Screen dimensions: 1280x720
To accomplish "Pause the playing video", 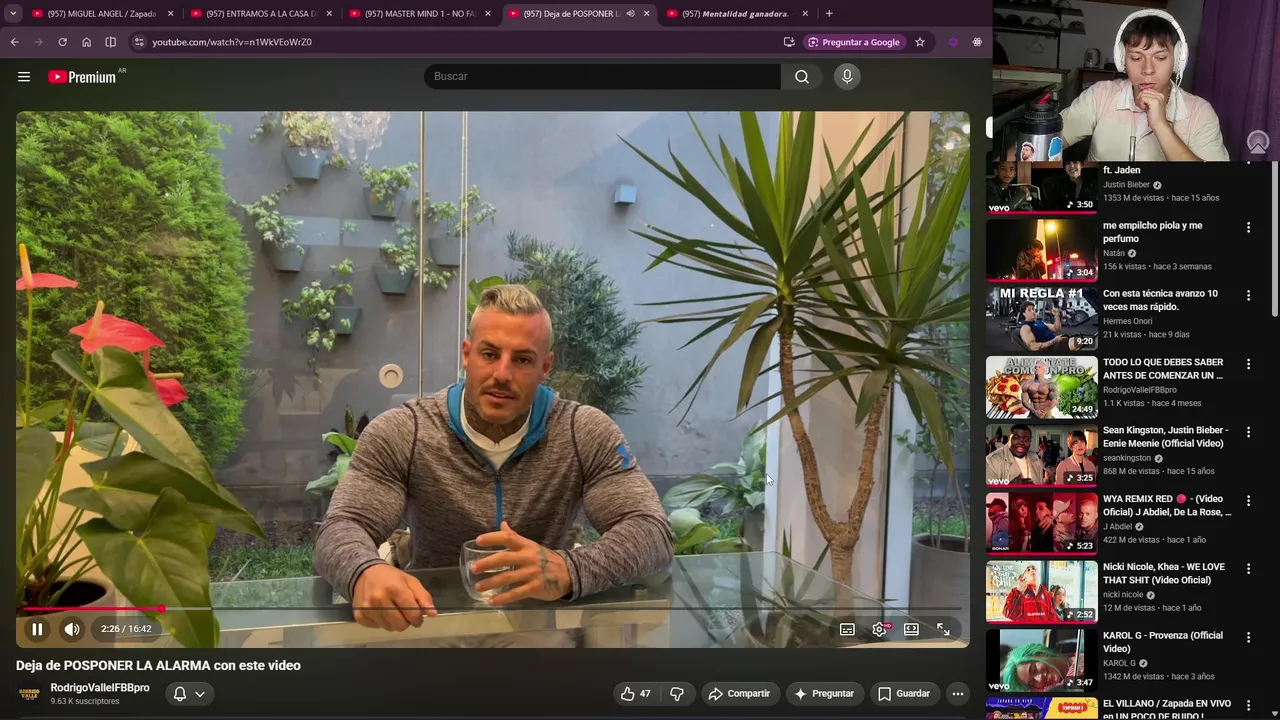I will pos(37,629).
